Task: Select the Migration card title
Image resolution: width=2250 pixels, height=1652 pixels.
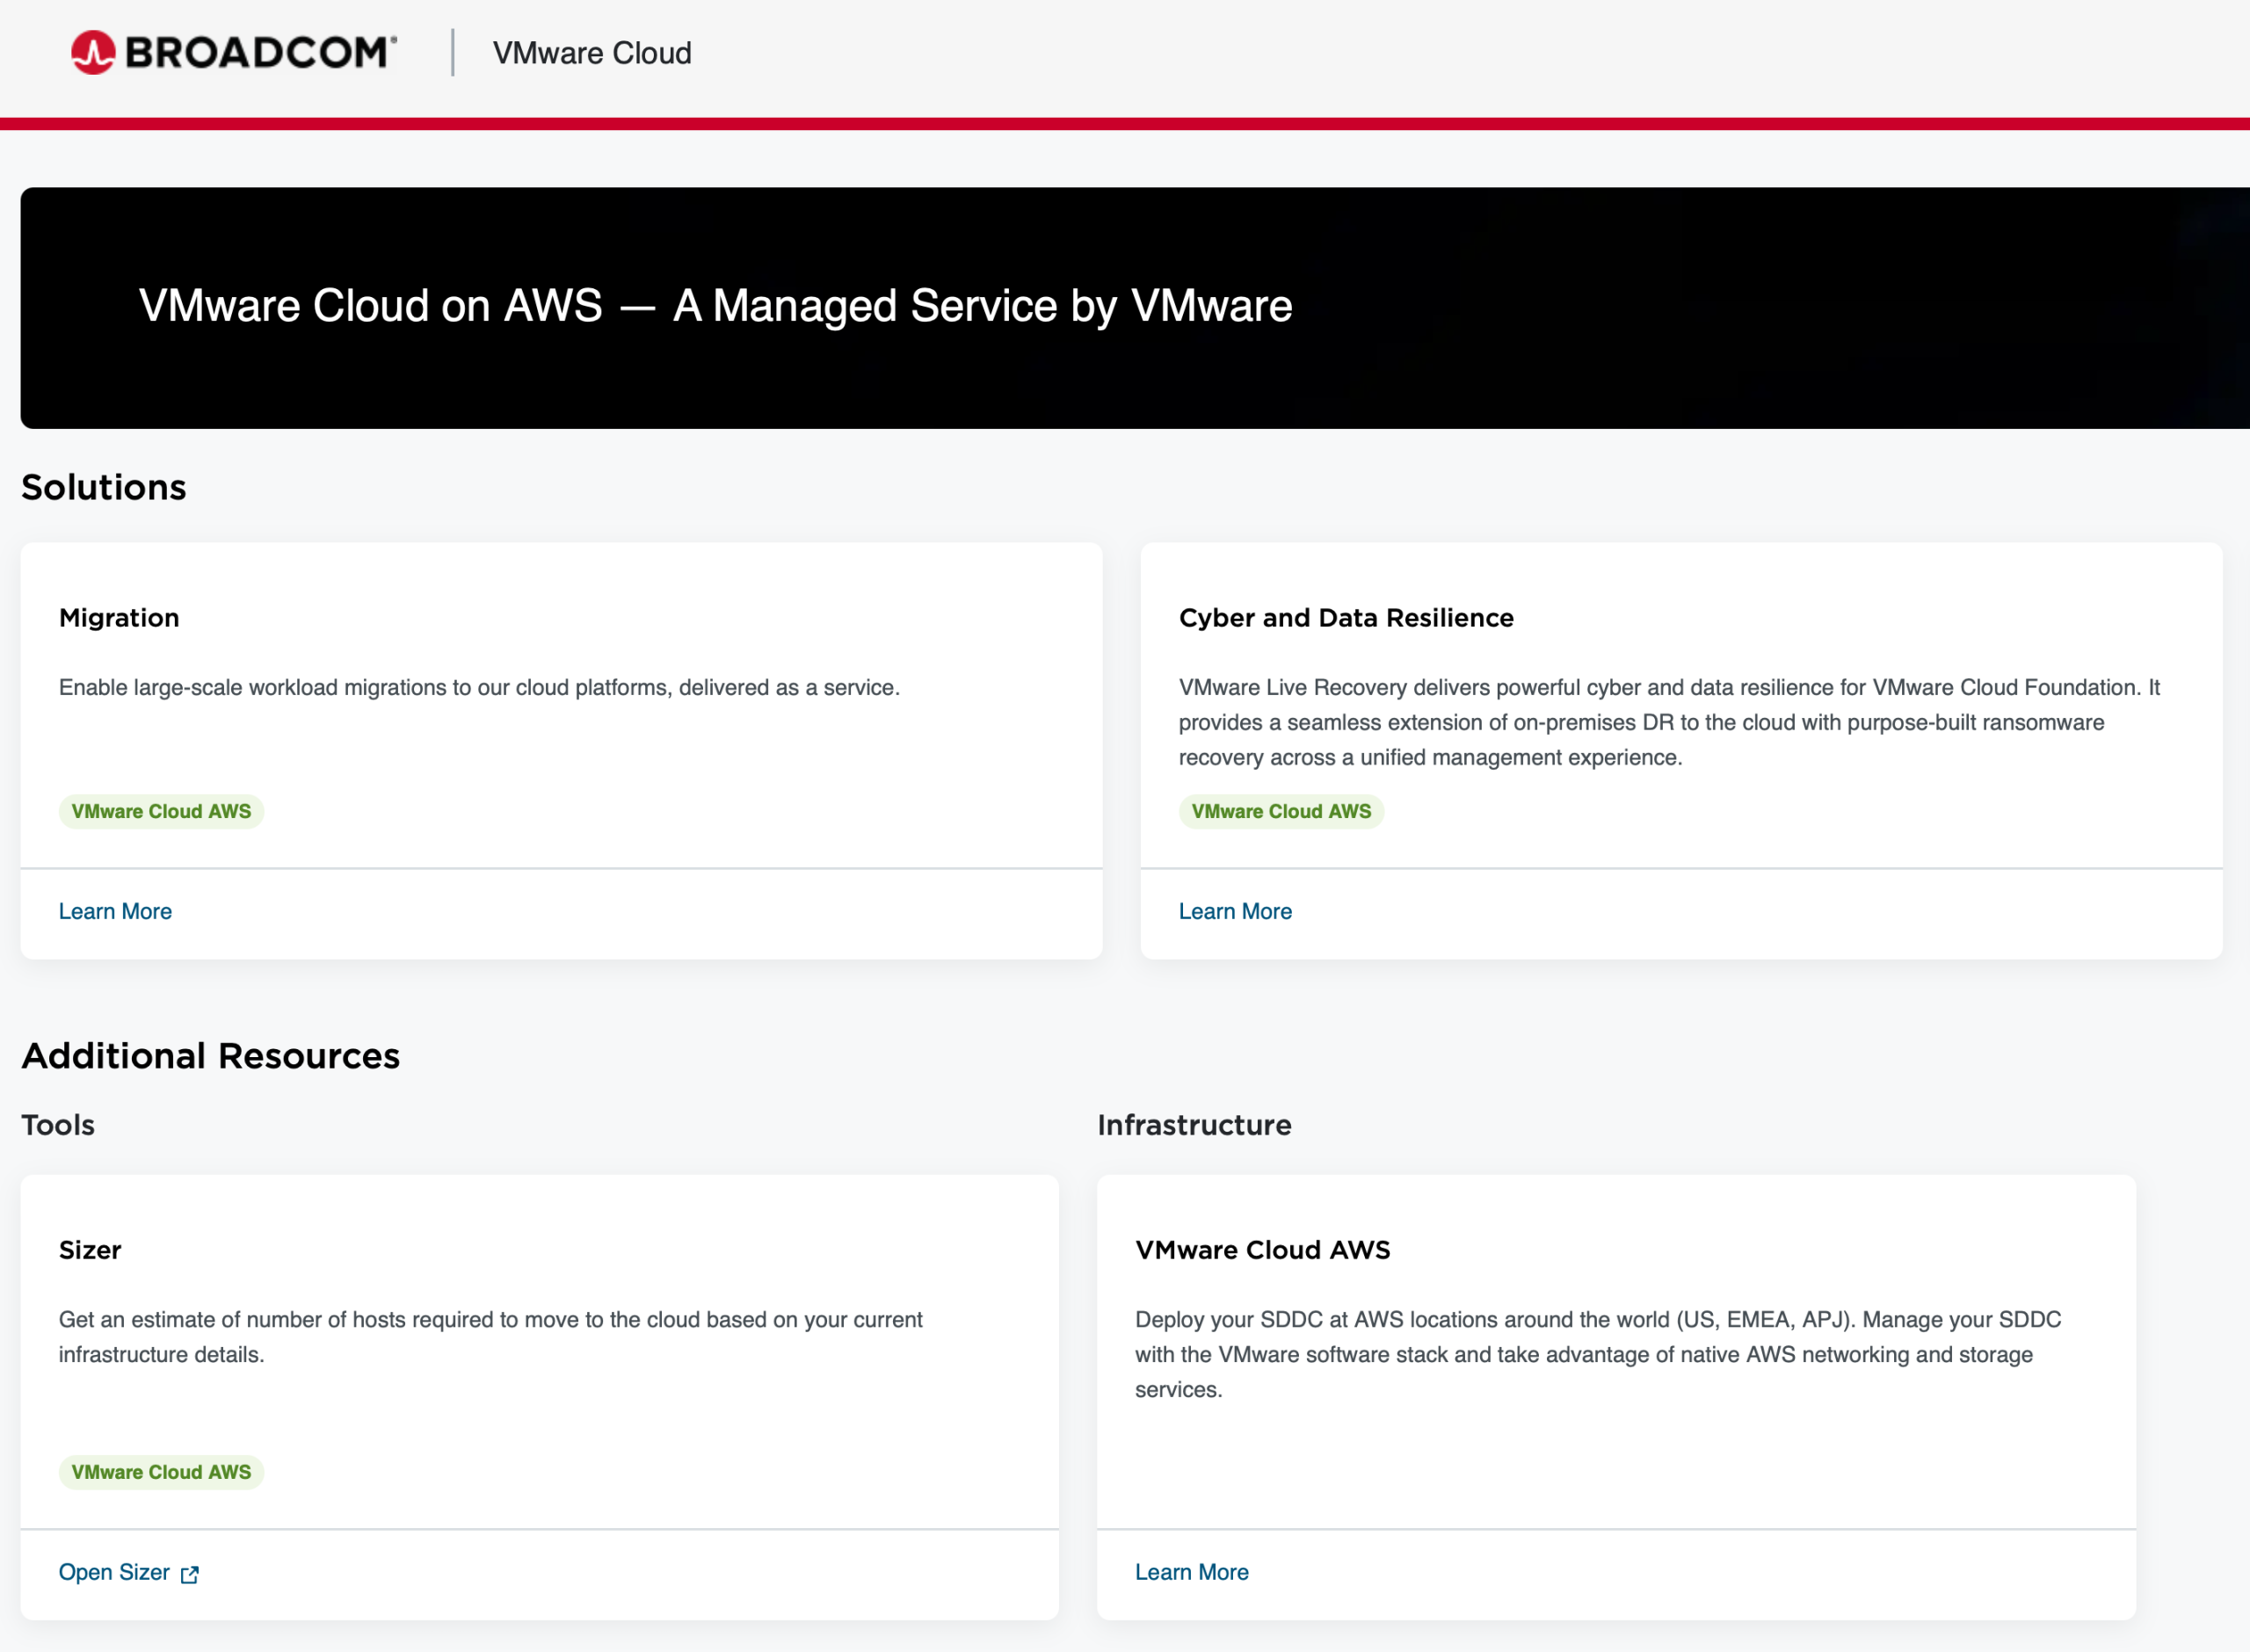Action: coord(119,618)
